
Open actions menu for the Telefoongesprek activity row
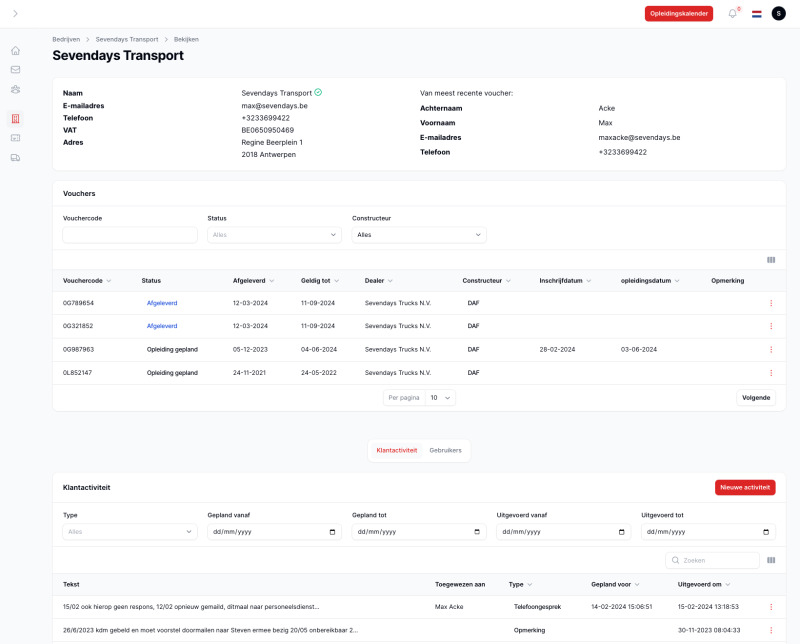(771, 607)
